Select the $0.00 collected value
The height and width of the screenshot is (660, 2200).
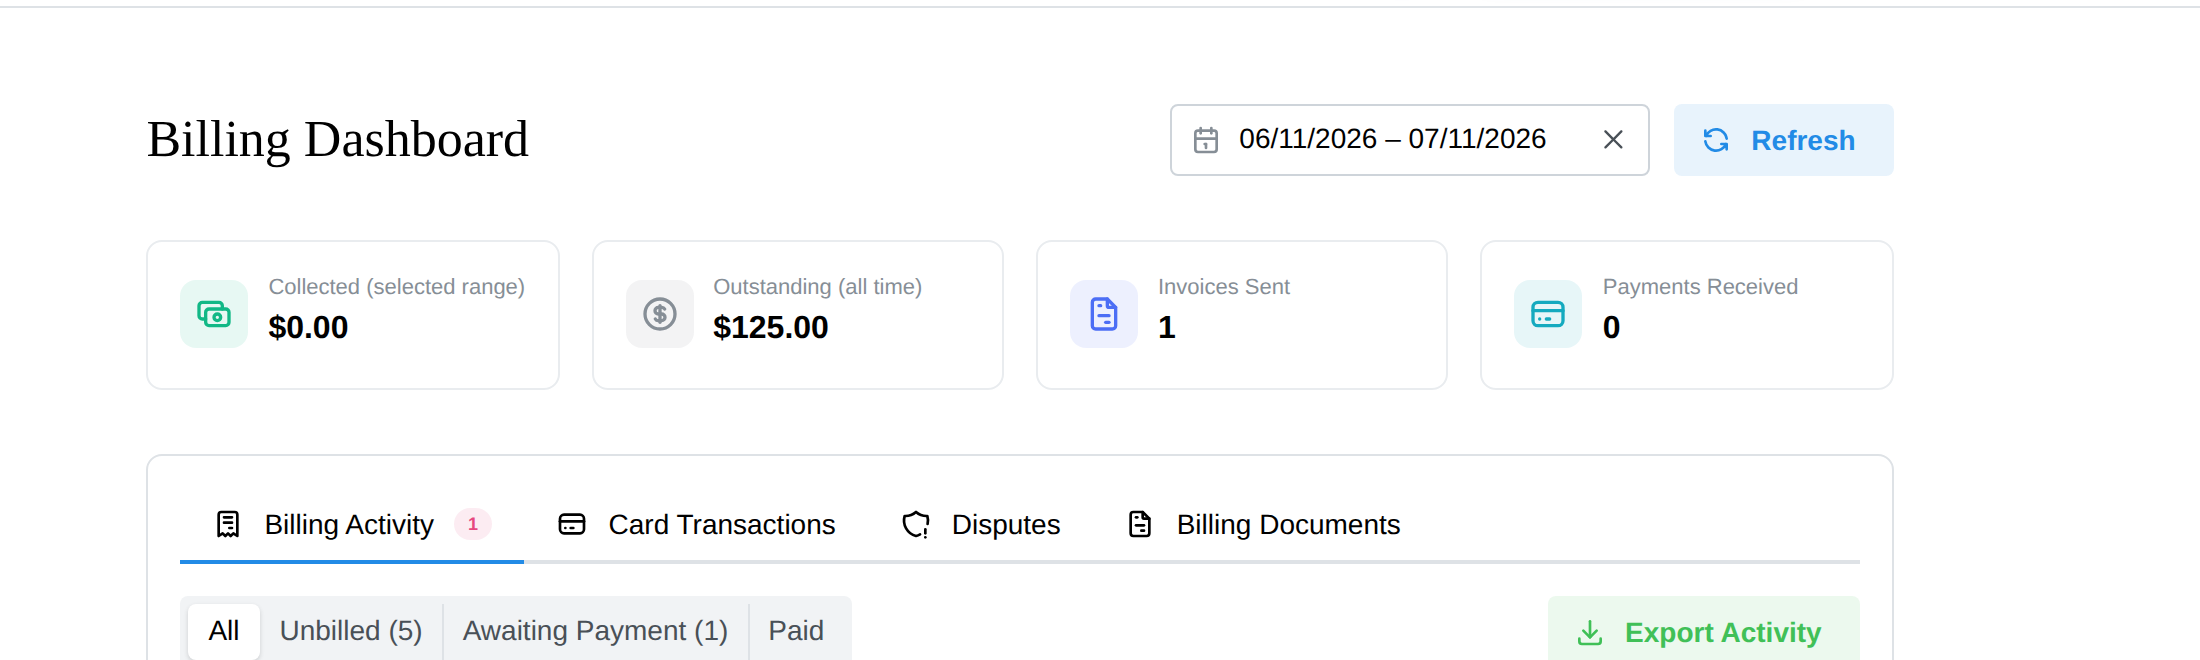coord(308,327)
